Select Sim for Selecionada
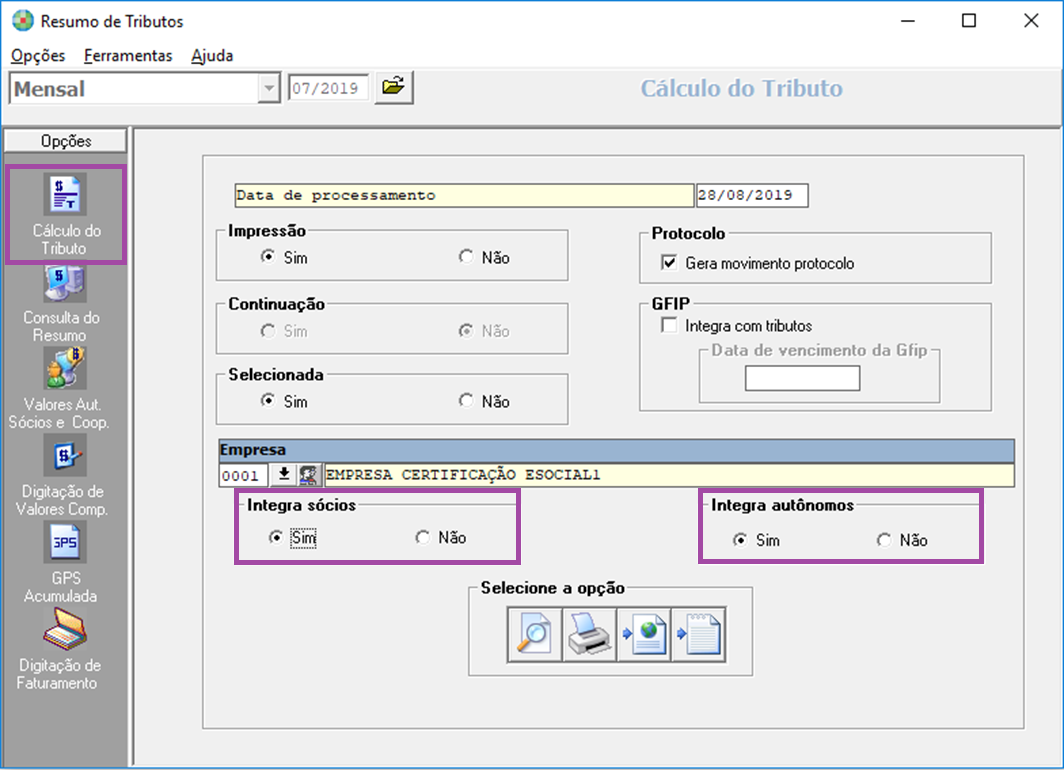Image resolution: width=1064 pixels, height=770 pixels. 268,401
